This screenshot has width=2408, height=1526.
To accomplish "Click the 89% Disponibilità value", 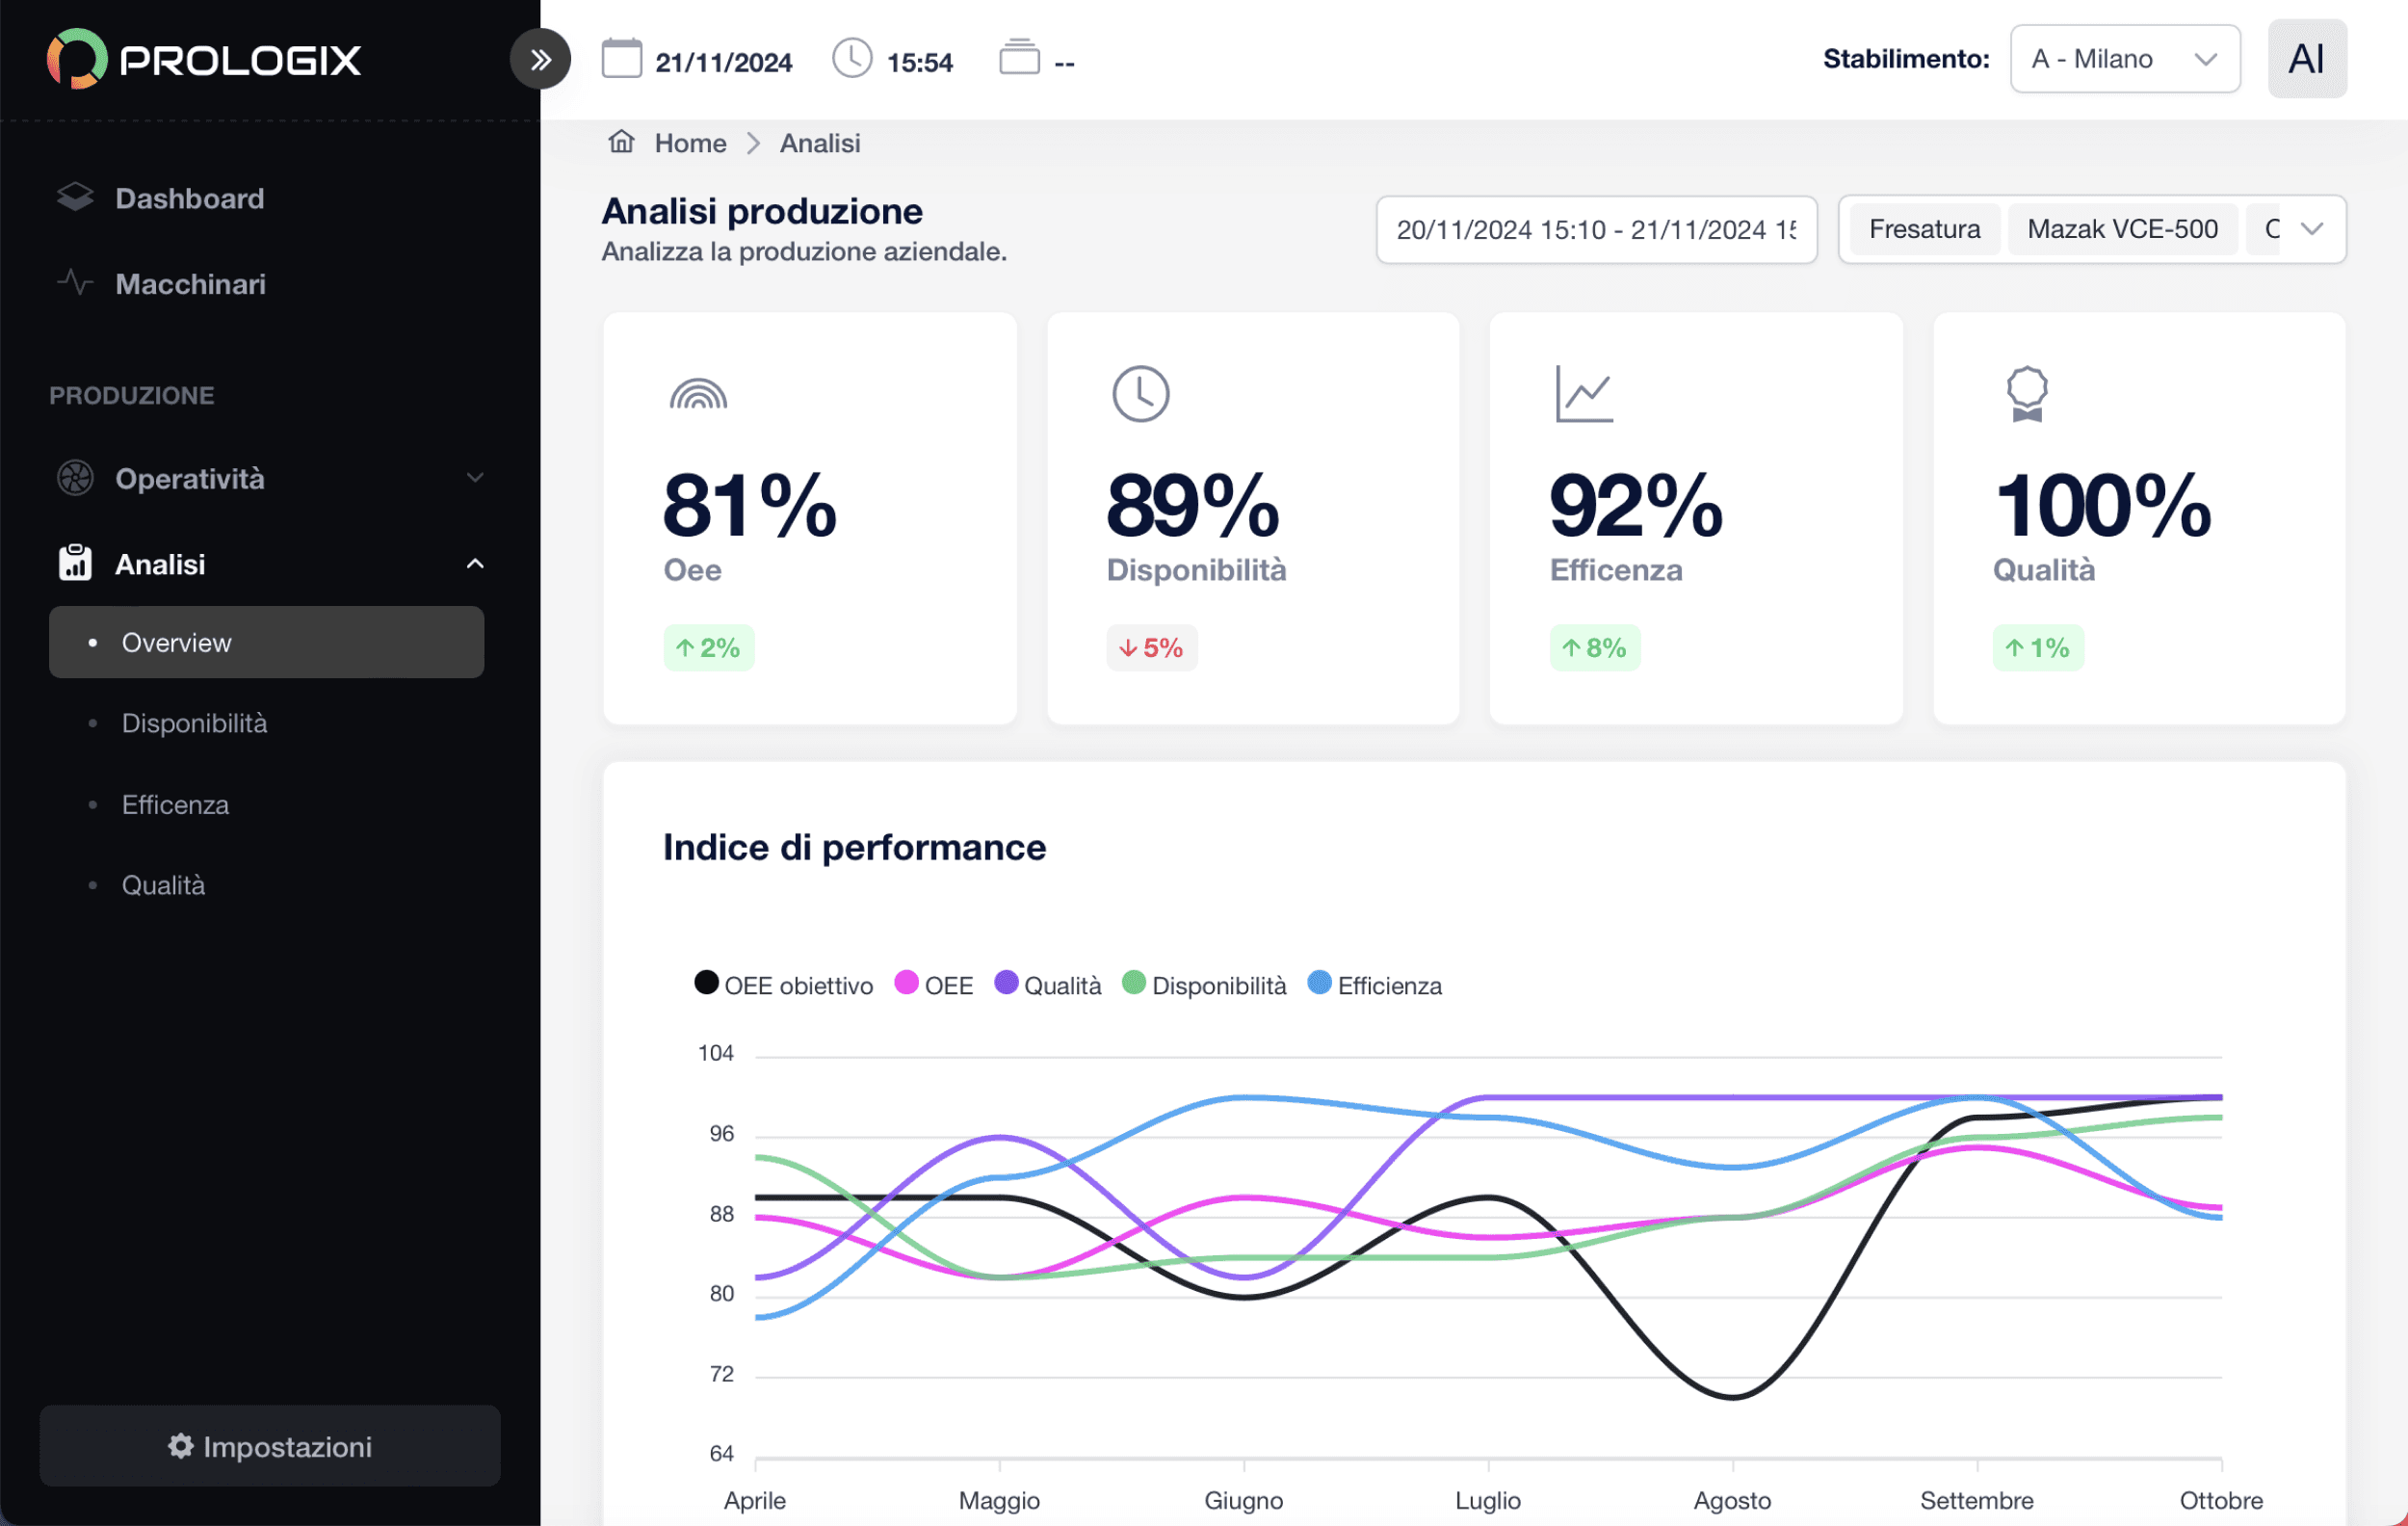I will 1193,506.
